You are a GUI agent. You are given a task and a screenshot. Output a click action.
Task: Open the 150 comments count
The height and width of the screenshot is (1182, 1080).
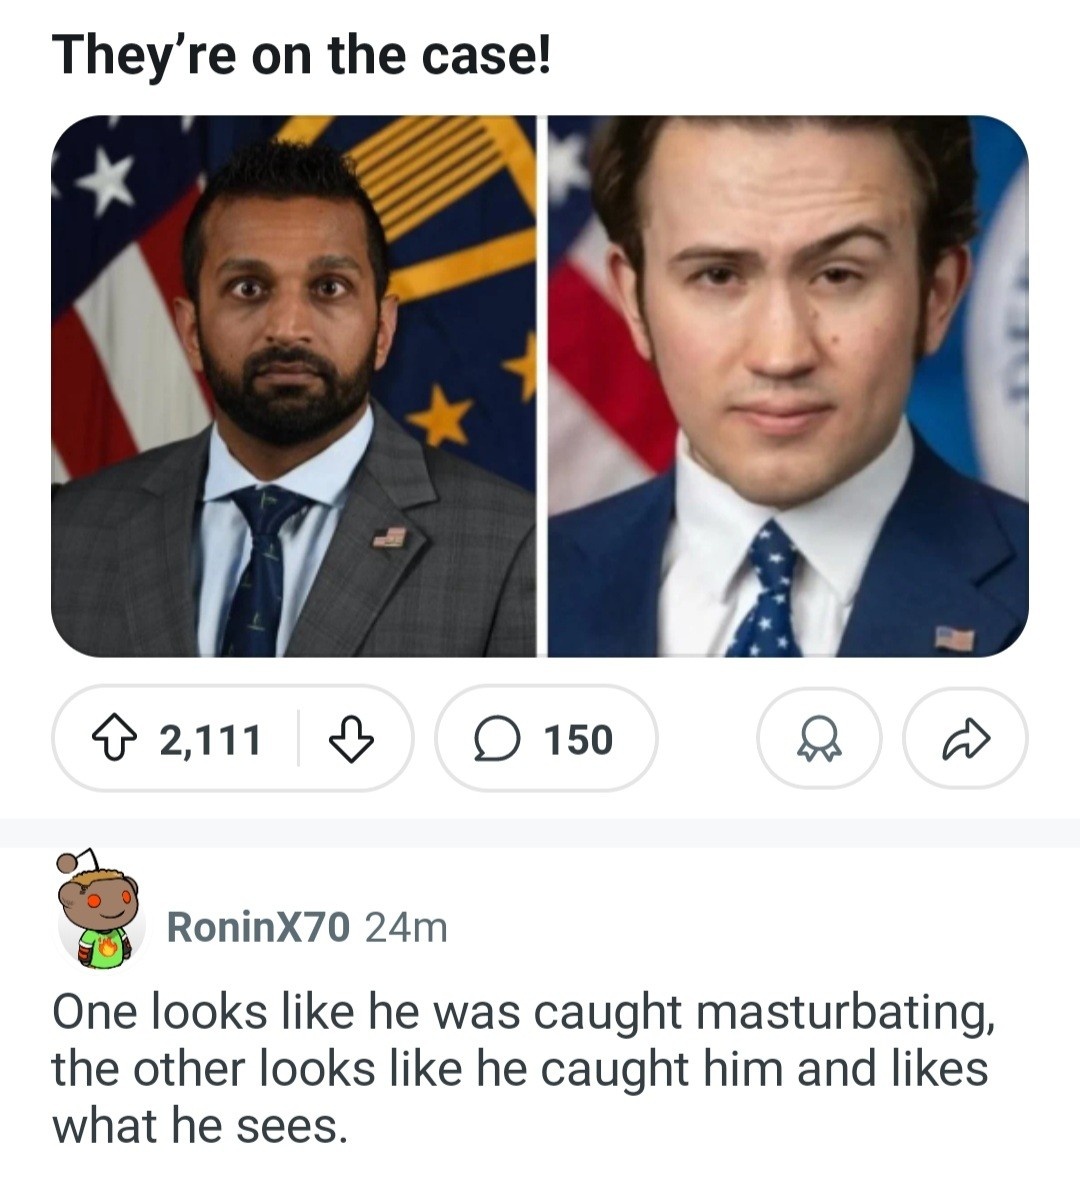click(578, 740)
